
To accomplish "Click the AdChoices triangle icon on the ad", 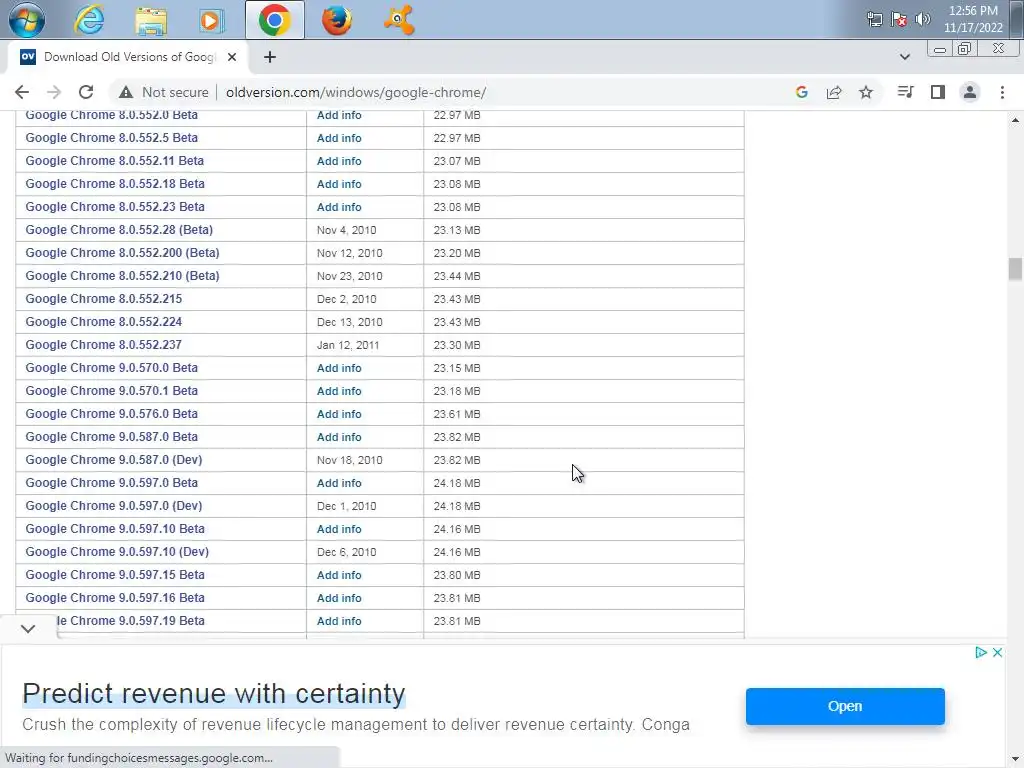I will coord(980,652).
